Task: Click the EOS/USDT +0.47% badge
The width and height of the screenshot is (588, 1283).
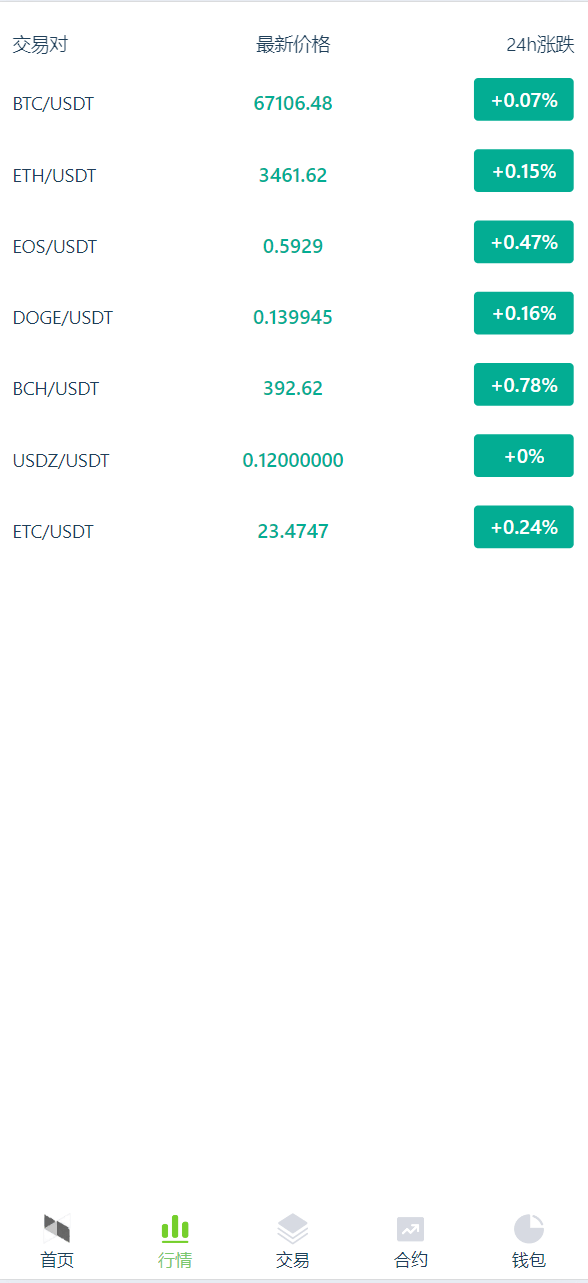Action: [x=524, y=242]
